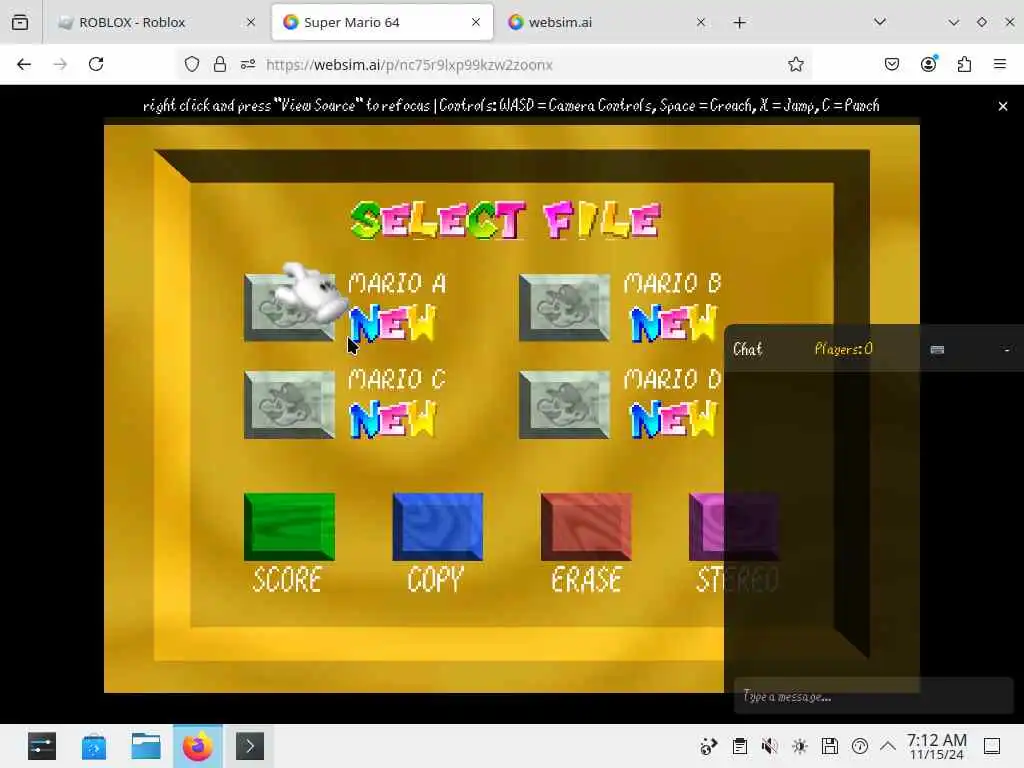Open Firefox account menu
Screen dimensions: 1024x768
coord(928,64)
